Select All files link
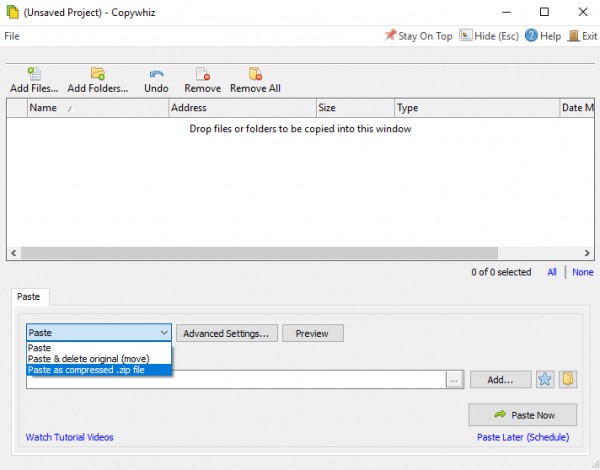The image size is (600, 470). 551,272
